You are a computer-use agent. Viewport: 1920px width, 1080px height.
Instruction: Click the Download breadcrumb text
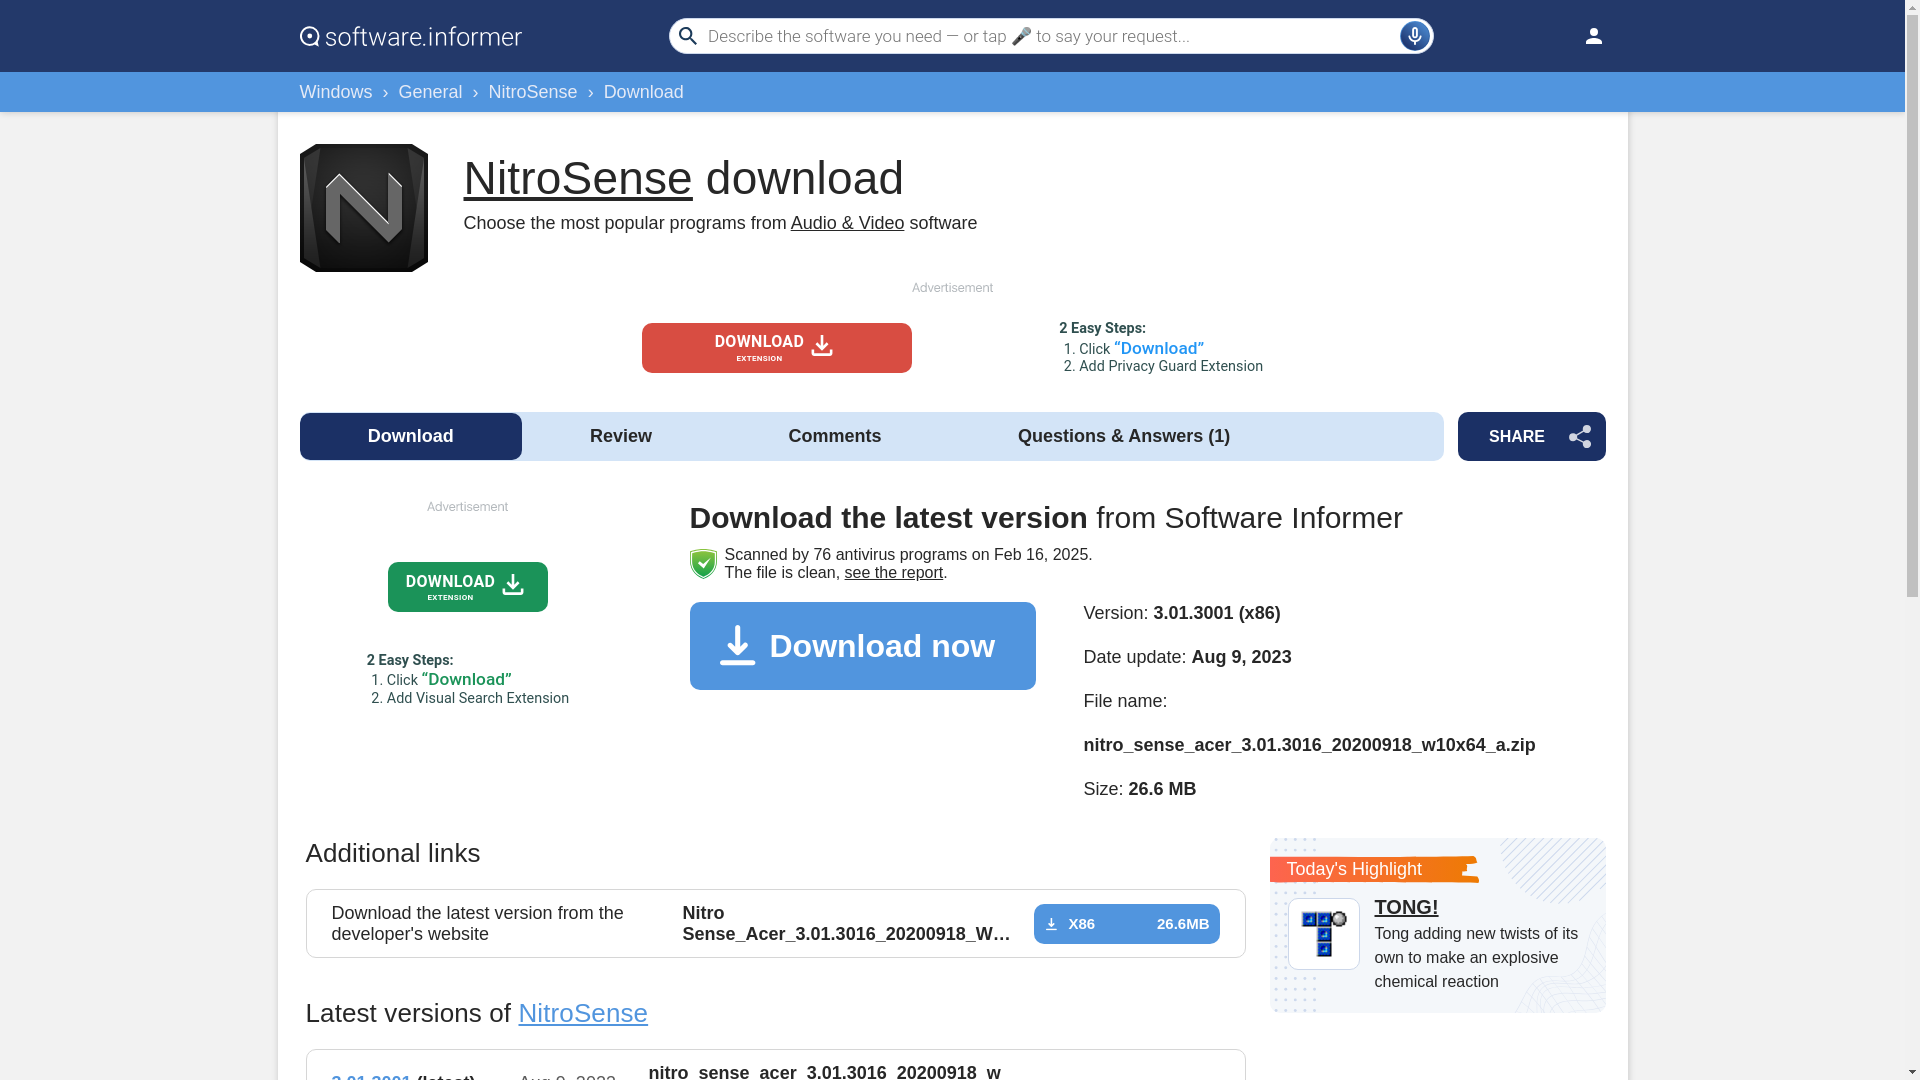pyautogui.click(x=644, y=92)
